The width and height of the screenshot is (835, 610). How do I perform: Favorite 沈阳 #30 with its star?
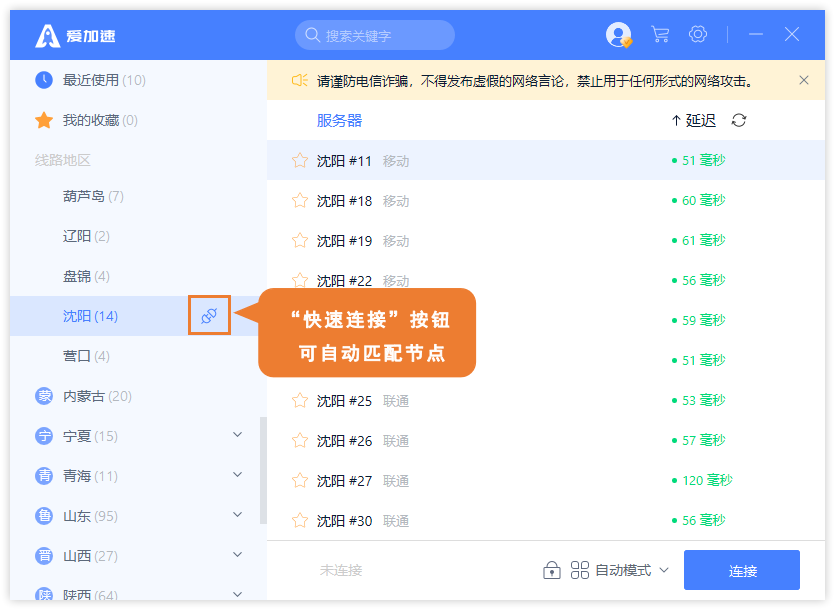[x=300, y=520]
